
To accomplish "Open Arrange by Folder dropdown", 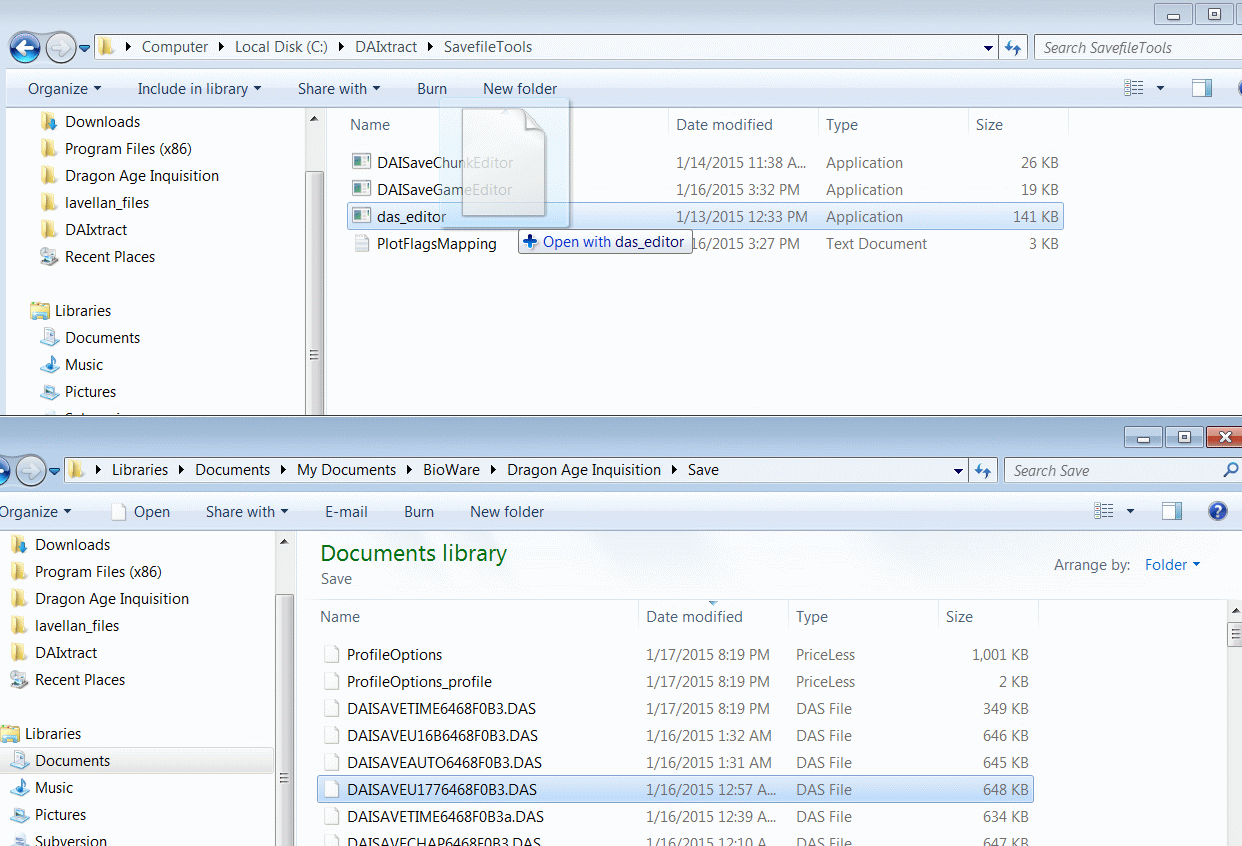I will pos(1172,565).
